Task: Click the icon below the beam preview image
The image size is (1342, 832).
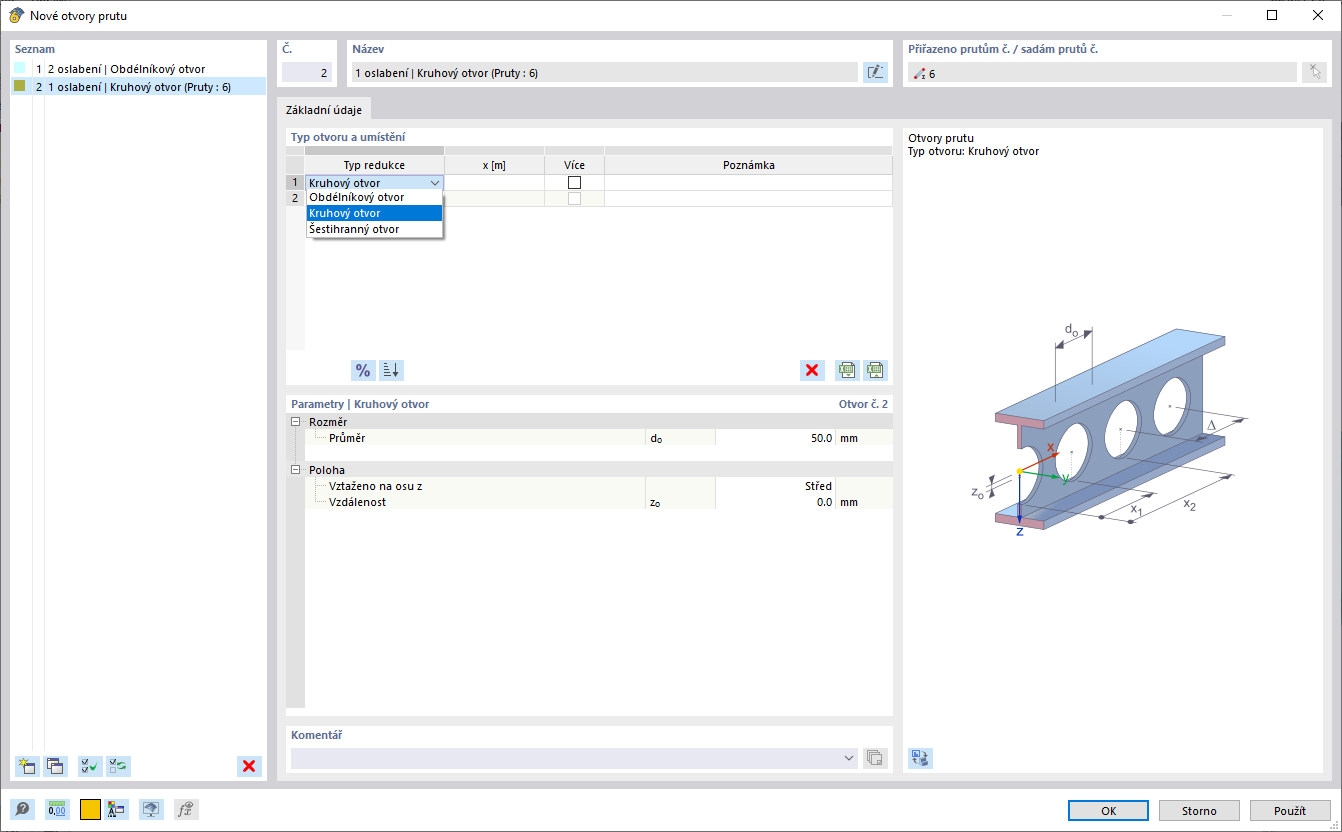Action: [x=920, y=758]
